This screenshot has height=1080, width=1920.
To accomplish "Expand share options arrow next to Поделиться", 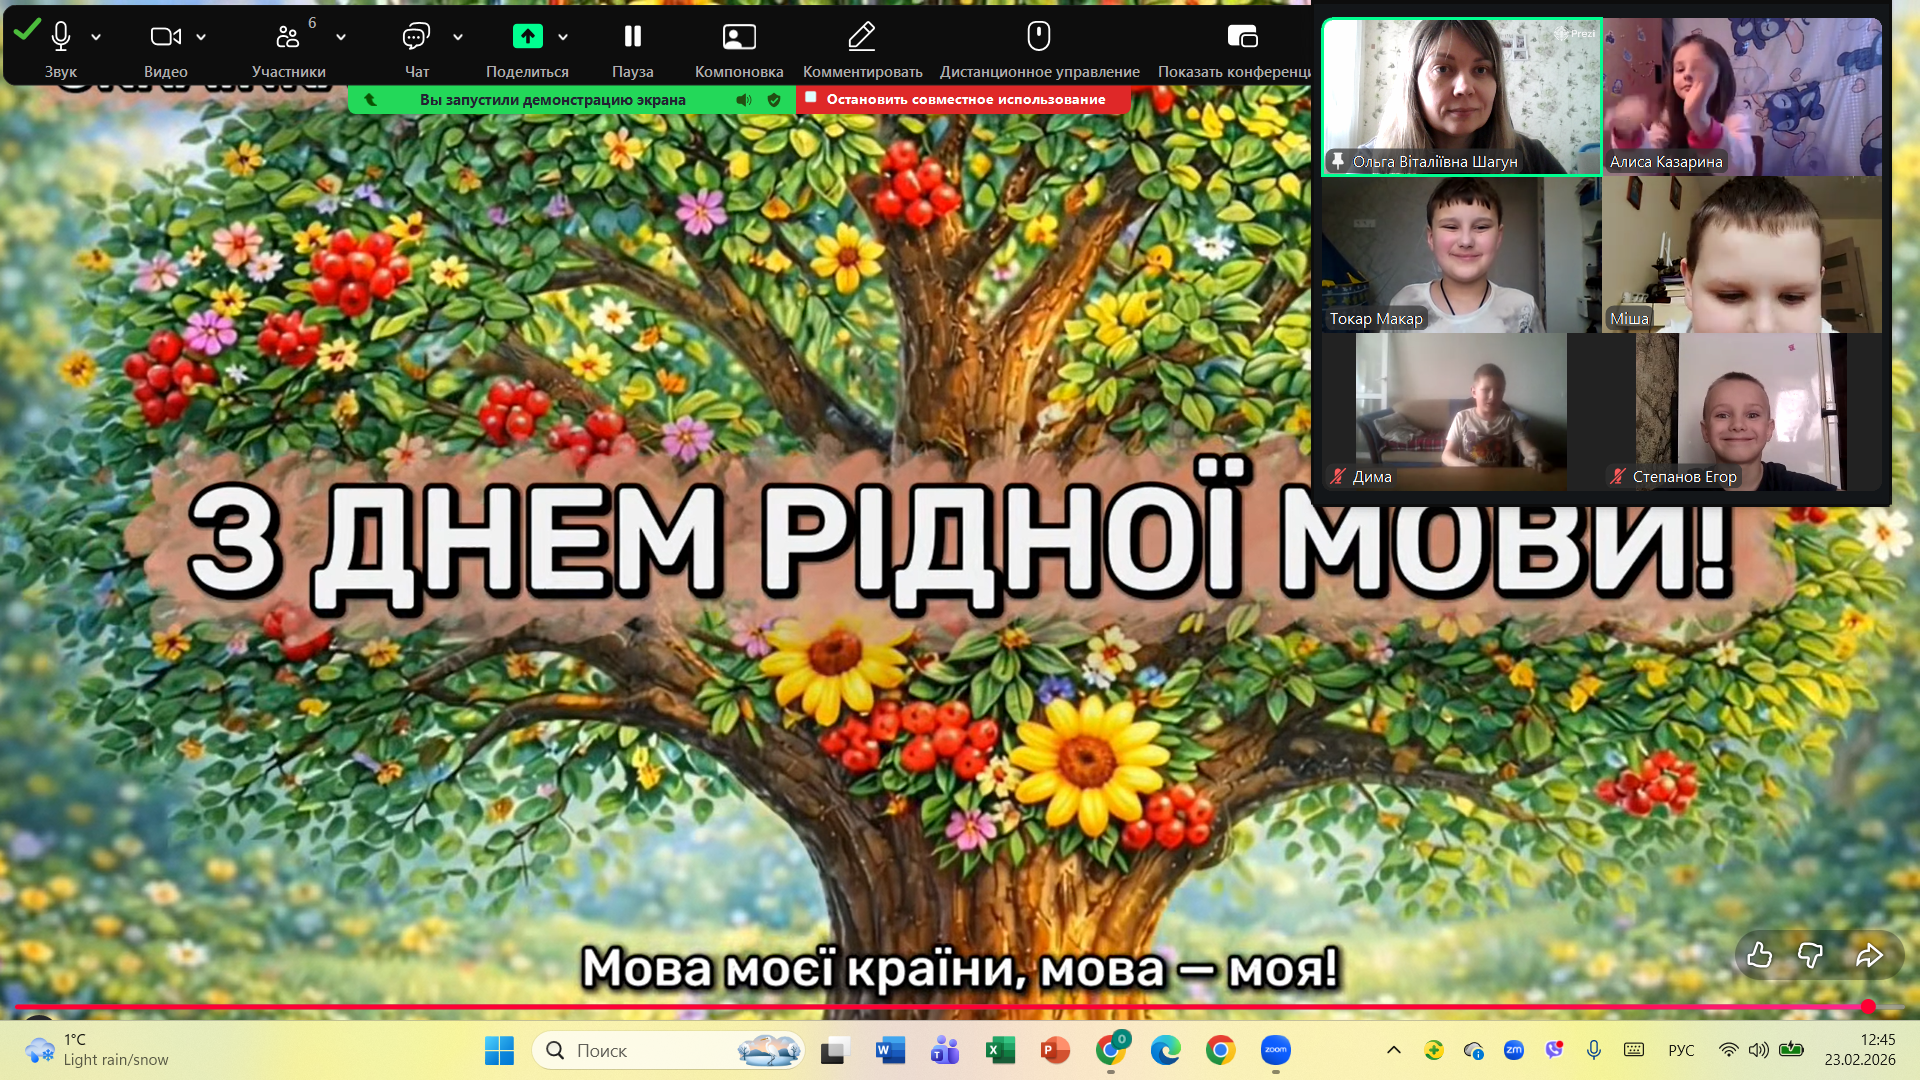I will point(563,37).
